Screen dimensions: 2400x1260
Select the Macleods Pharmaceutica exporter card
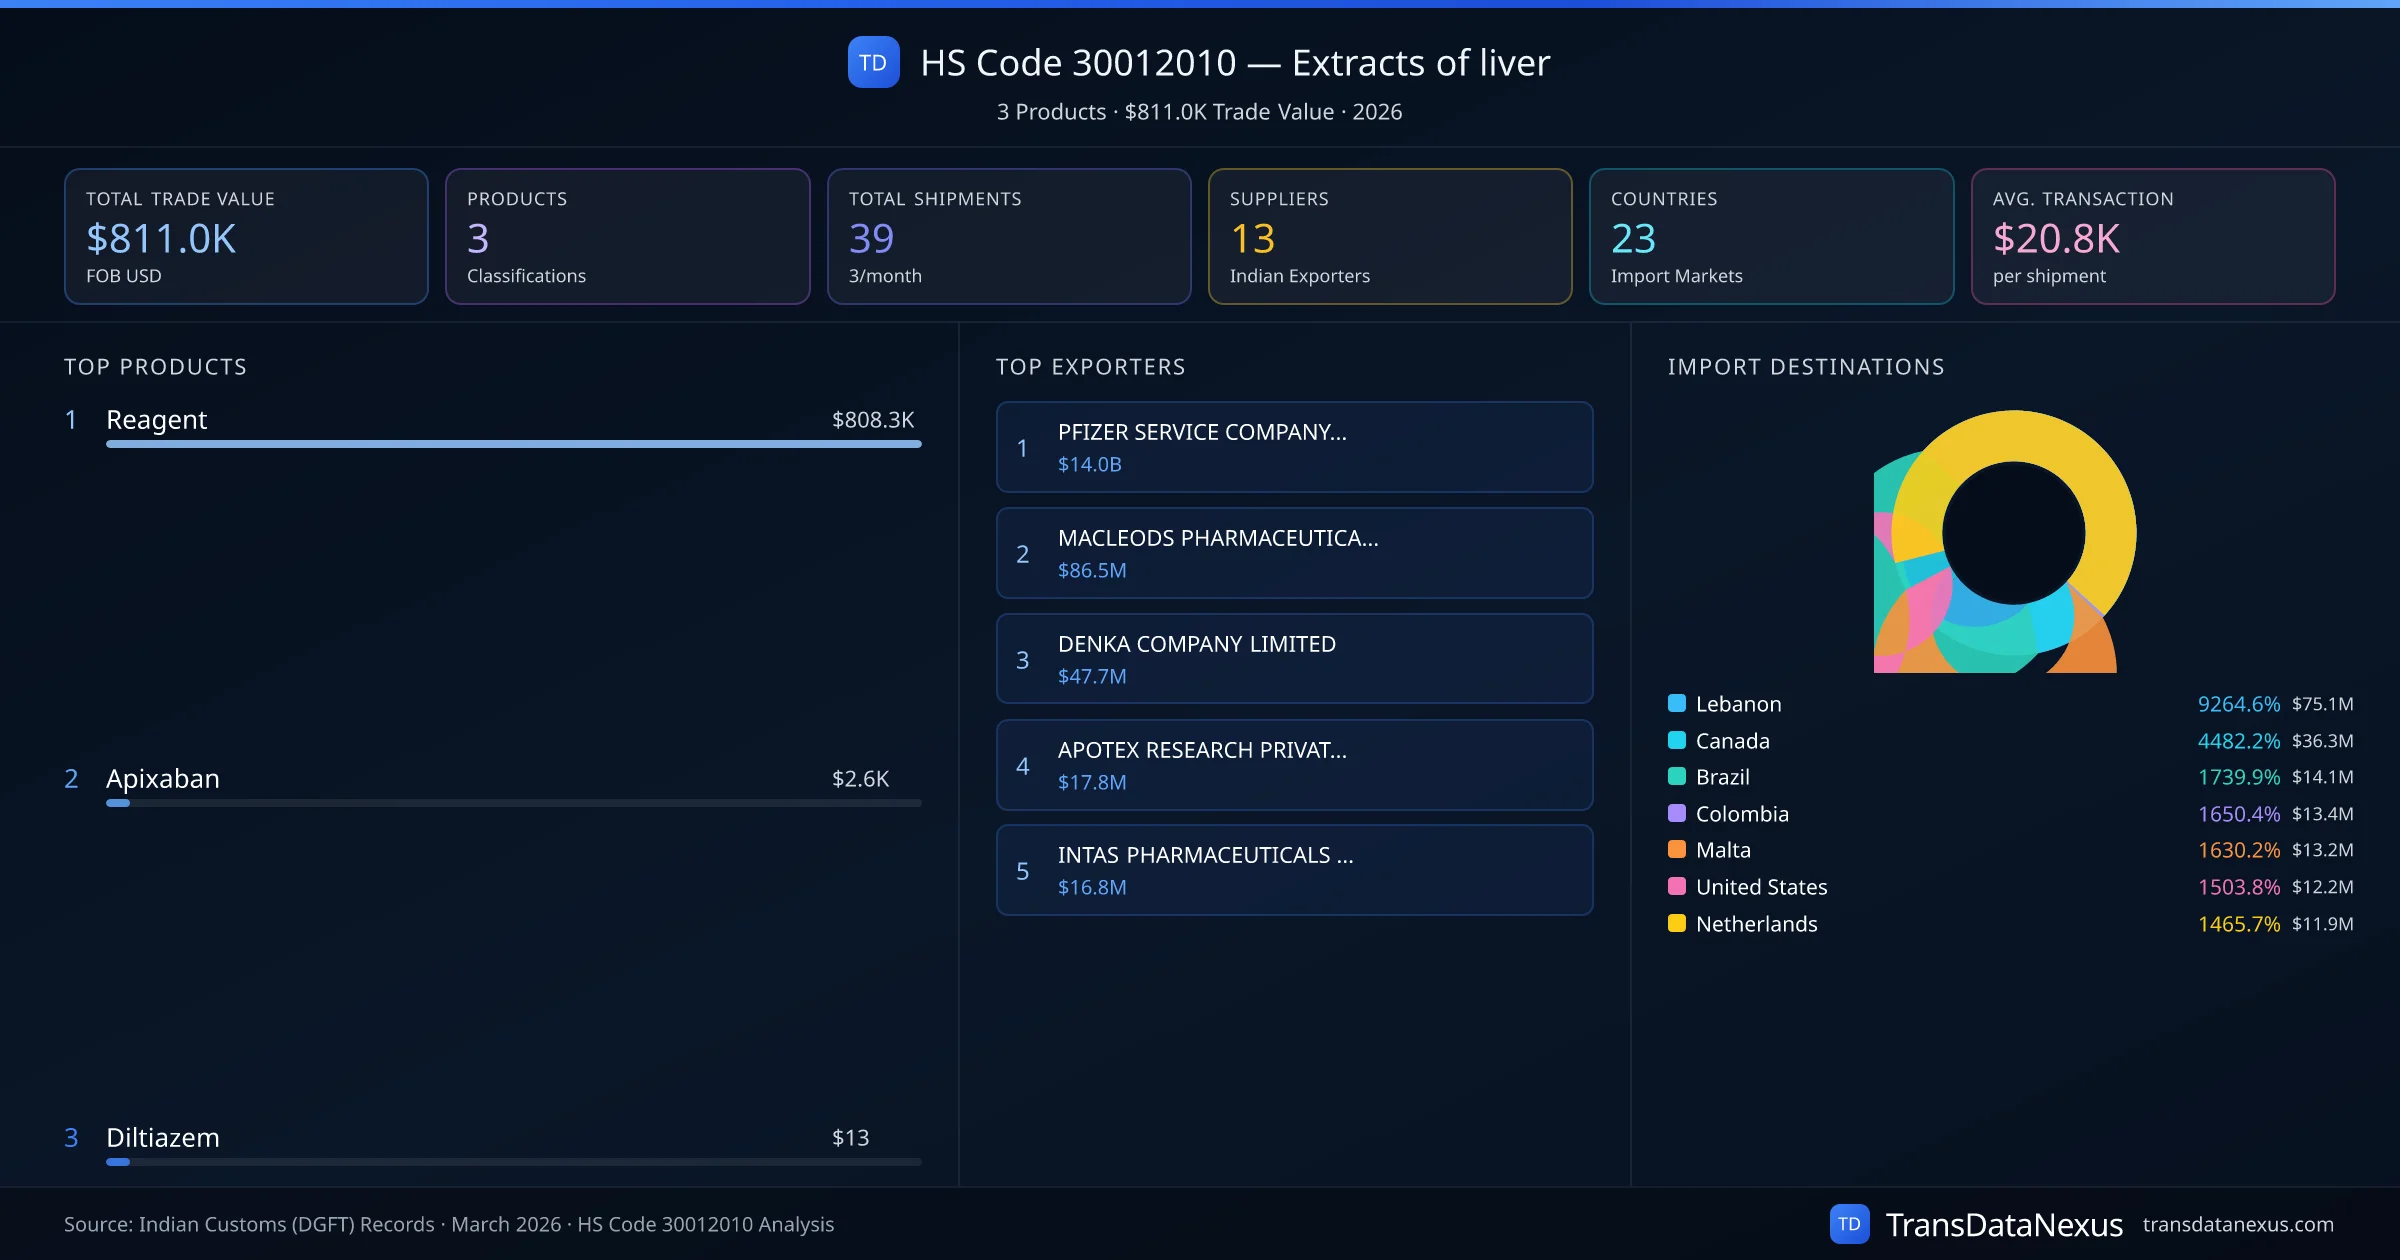1294,553
